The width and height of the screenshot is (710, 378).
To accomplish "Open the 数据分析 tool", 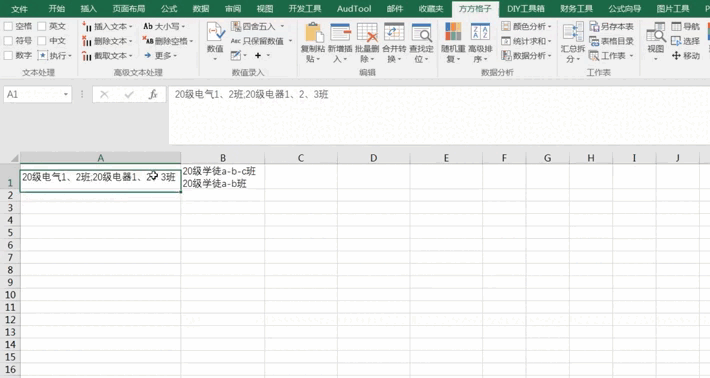I will point(527,55).
